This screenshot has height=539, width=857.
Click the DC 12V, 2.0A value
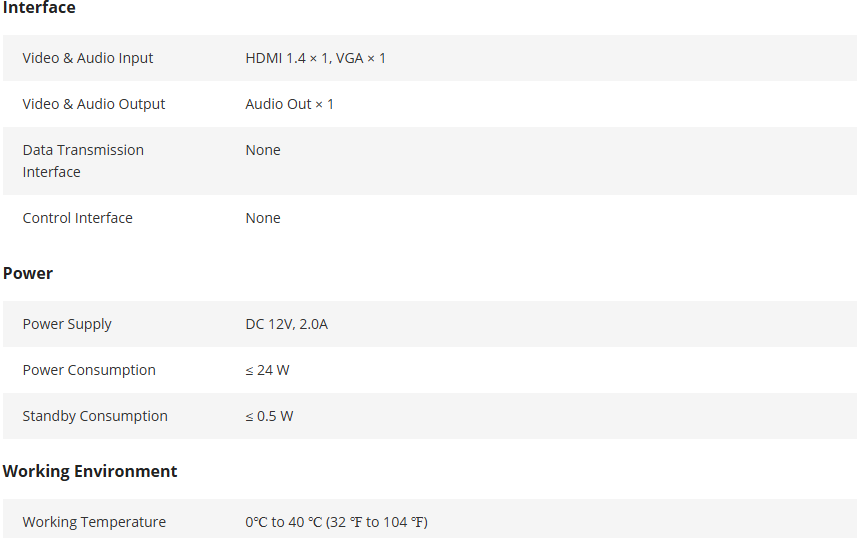[x=287, y=324]
